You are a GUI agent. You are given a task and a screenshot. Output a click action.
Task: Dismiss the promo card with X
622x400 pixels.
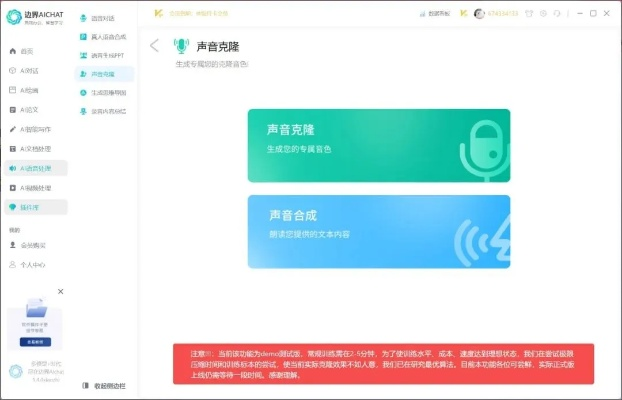point(60,291)
